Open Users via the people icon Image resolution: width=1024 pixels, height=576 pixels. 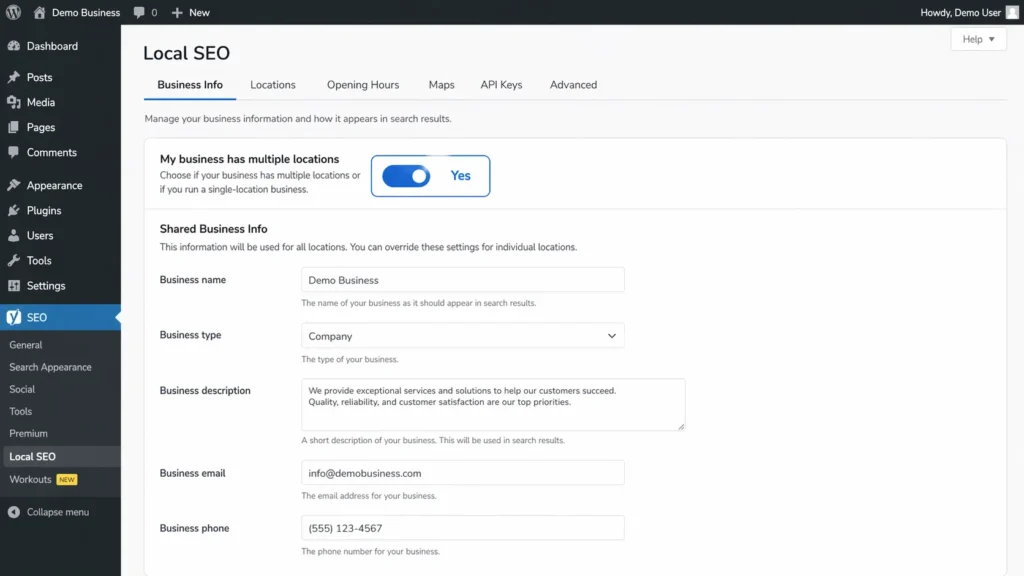pos(14,235)
